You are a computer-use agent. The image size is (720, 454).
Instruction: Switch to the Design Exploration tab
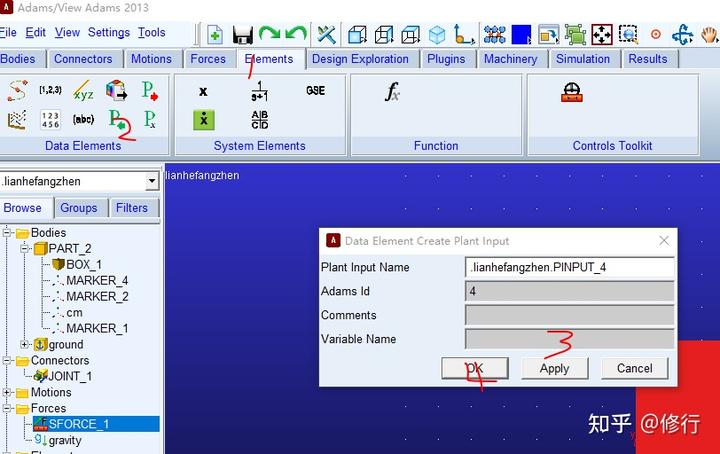360,59
